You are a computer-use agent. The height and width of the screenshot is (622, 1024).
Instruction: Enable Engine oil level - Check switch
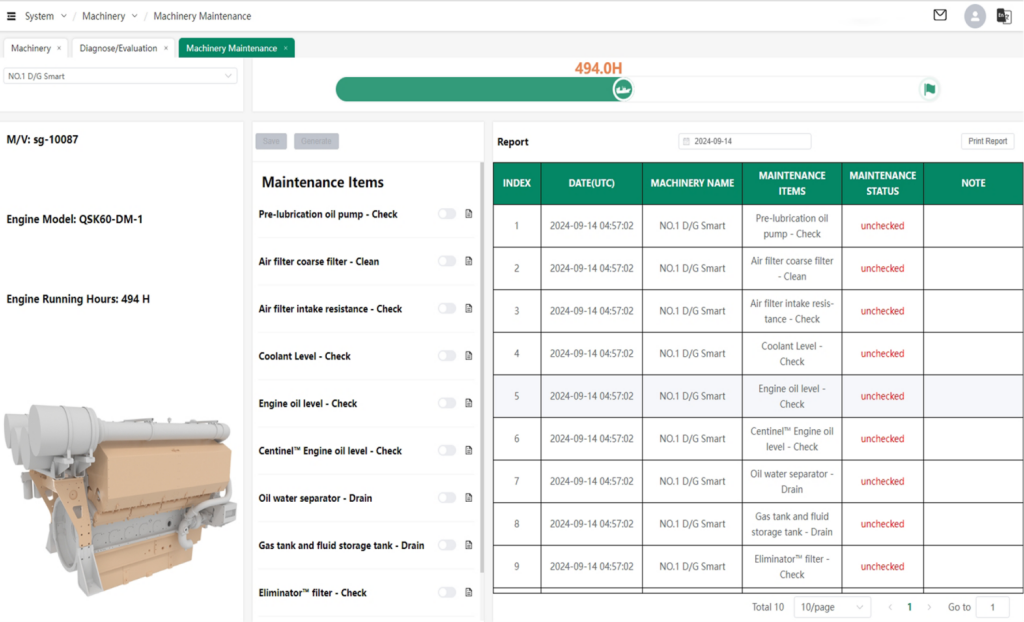tap(446, 403)
